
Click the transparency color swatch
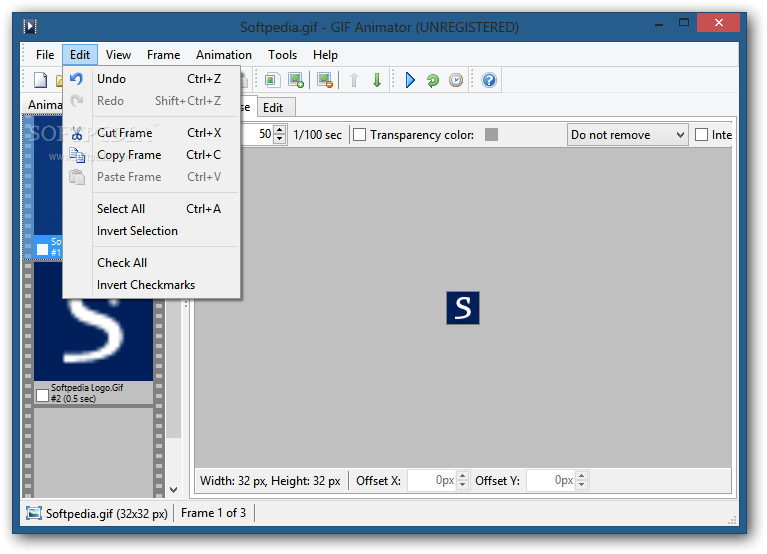click(491, 135)
